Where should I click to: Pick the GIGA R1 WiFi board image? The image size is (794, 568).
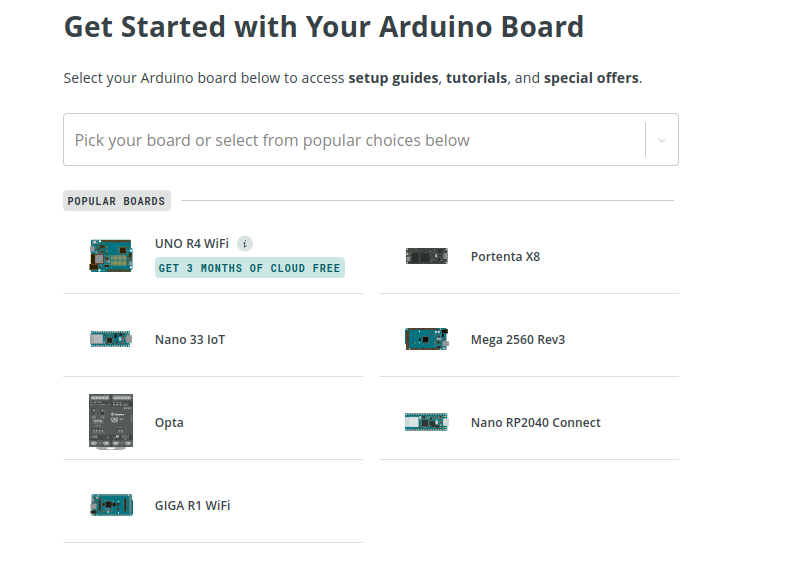tap(111, 505)
